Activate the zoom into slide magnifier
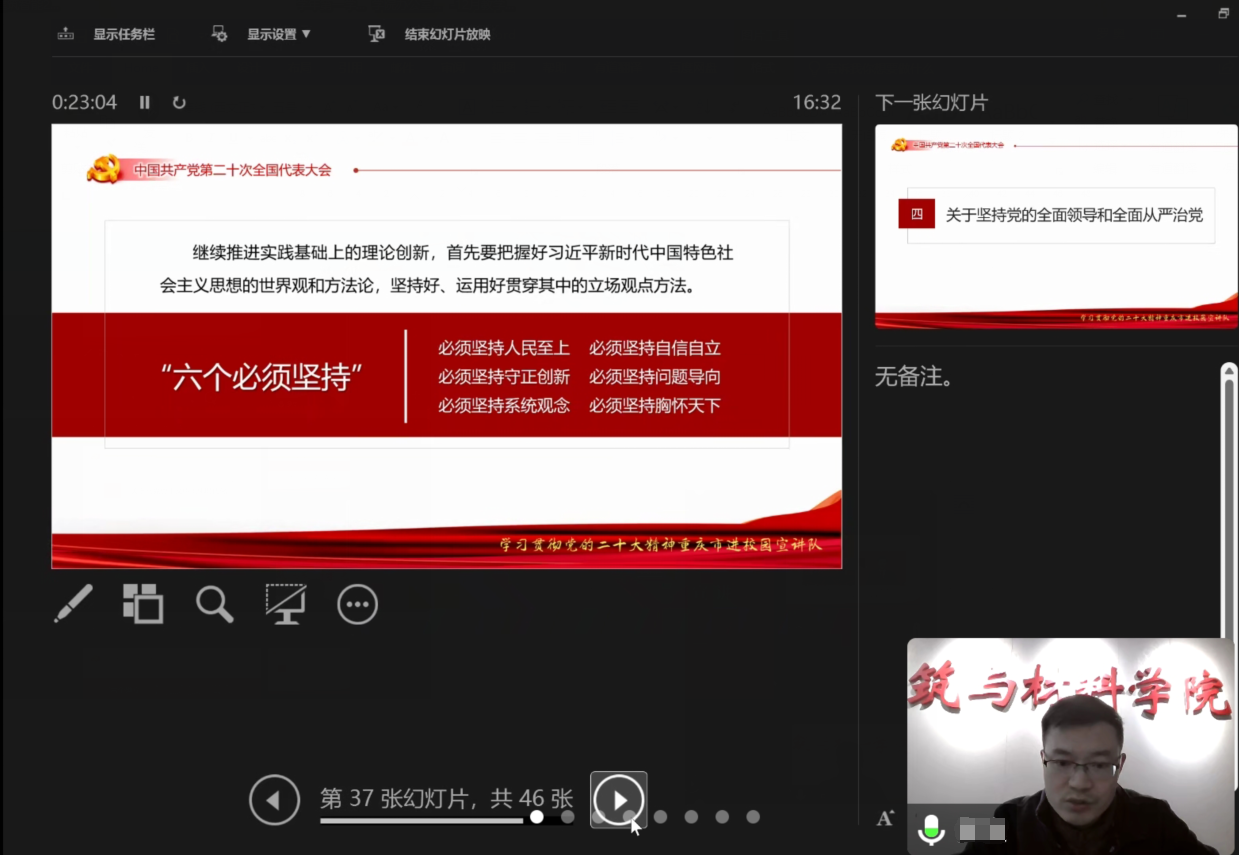Viewport: 1239px width, 855px height. pos(214,604)
